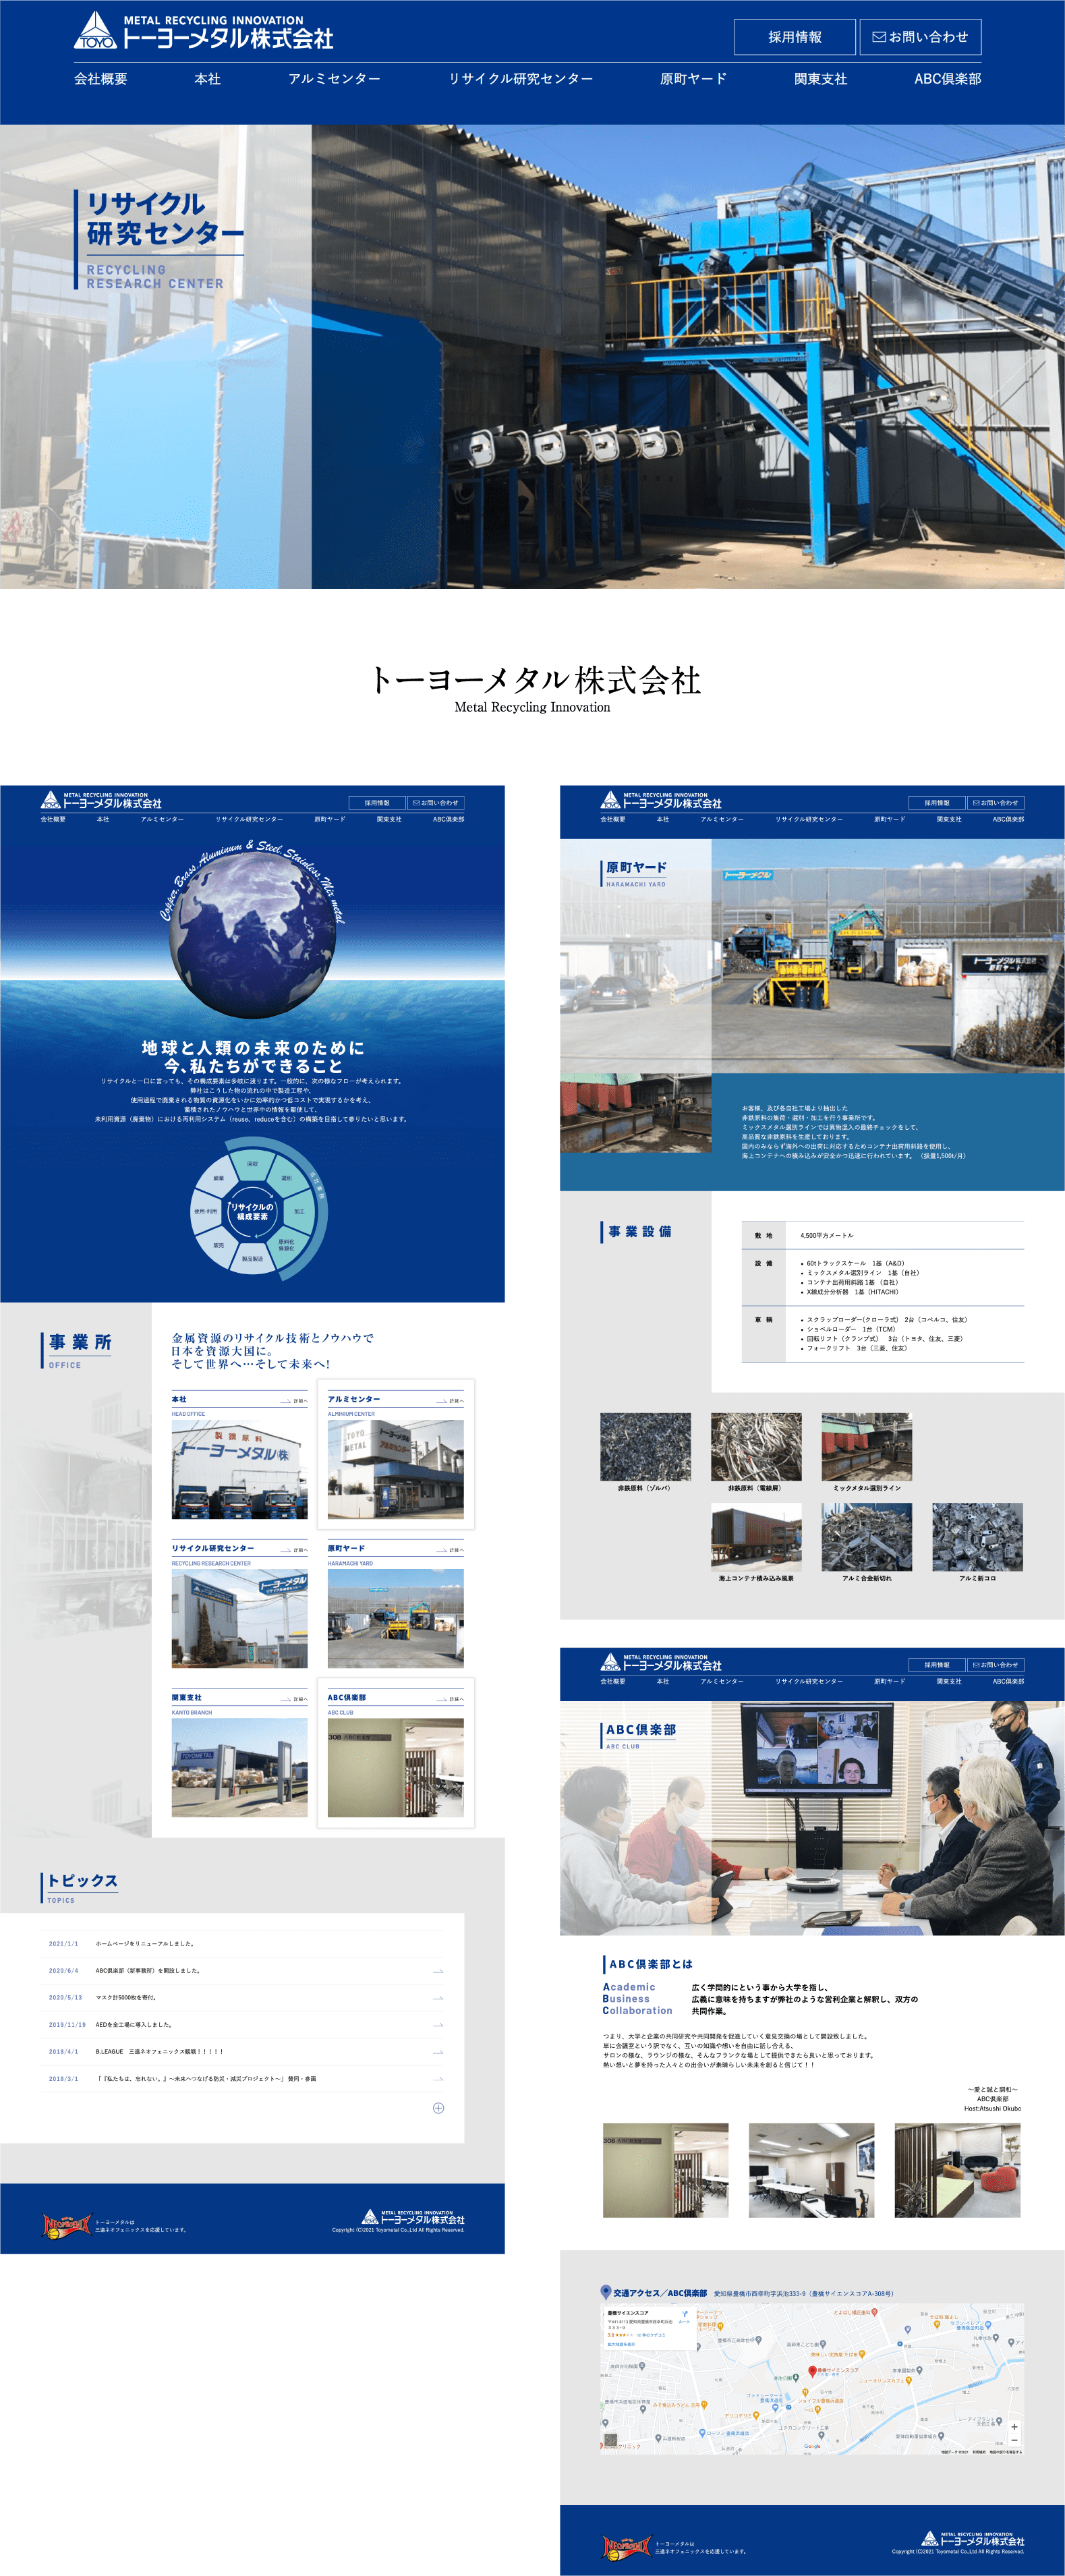Click お問い合わせ in the 原町ヤード mockup header
The height and width of the screenshot is (2576, 1065).
(996, 803)
